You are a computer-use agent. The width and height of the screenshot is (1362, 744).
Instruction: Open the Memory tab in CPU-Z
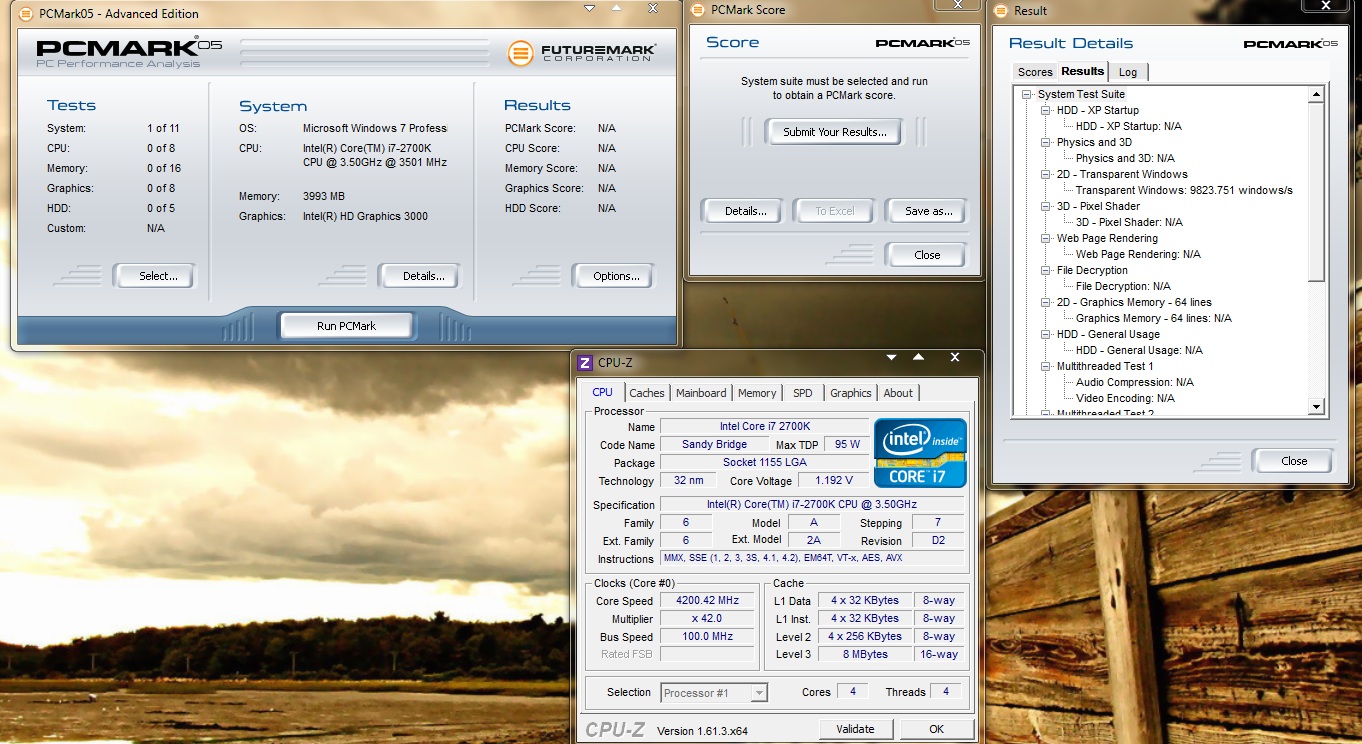pos(757,393)
